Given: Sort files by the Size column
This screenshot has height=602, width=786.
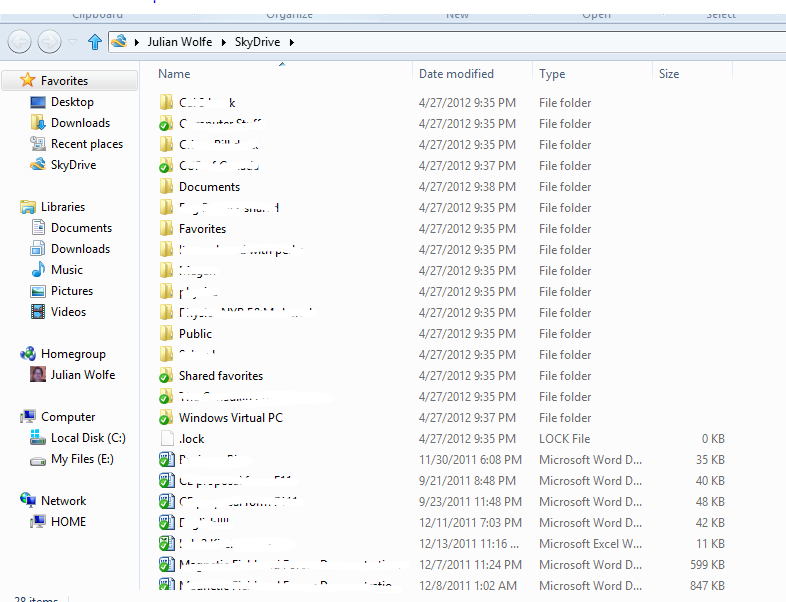Looking at the screenshot, I should [669, 74].
